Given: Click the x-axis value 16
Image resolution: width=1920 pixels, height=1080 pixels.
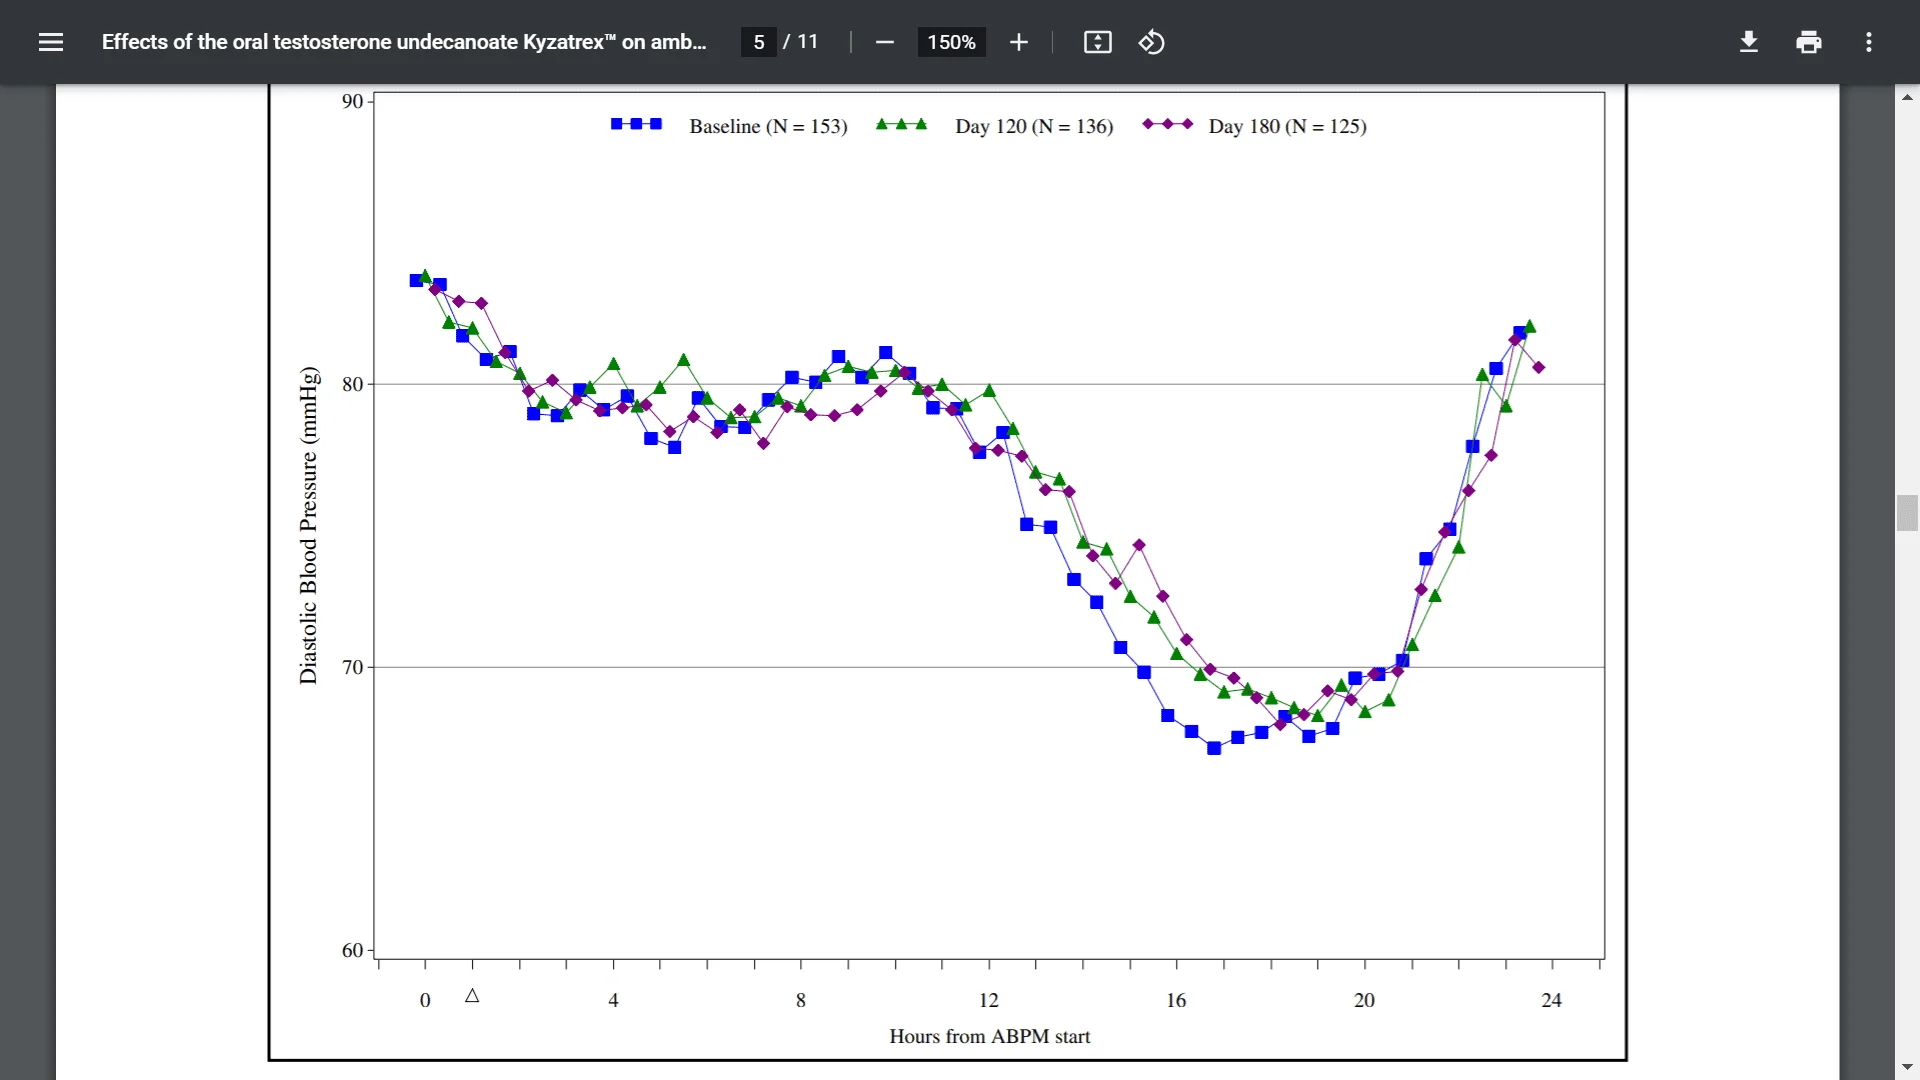Looking at the screenshot, I should click(1176, 1000).
